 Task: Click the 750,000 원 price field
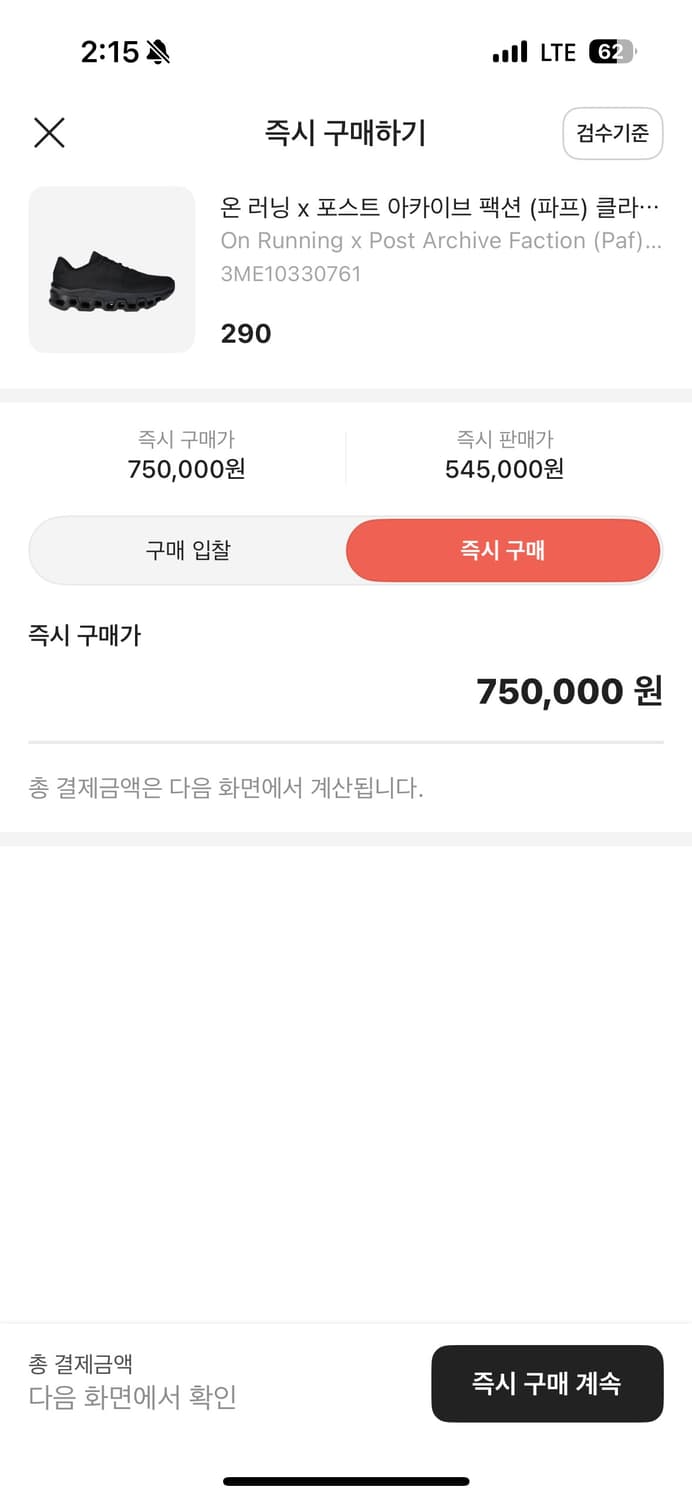point(567,691)
